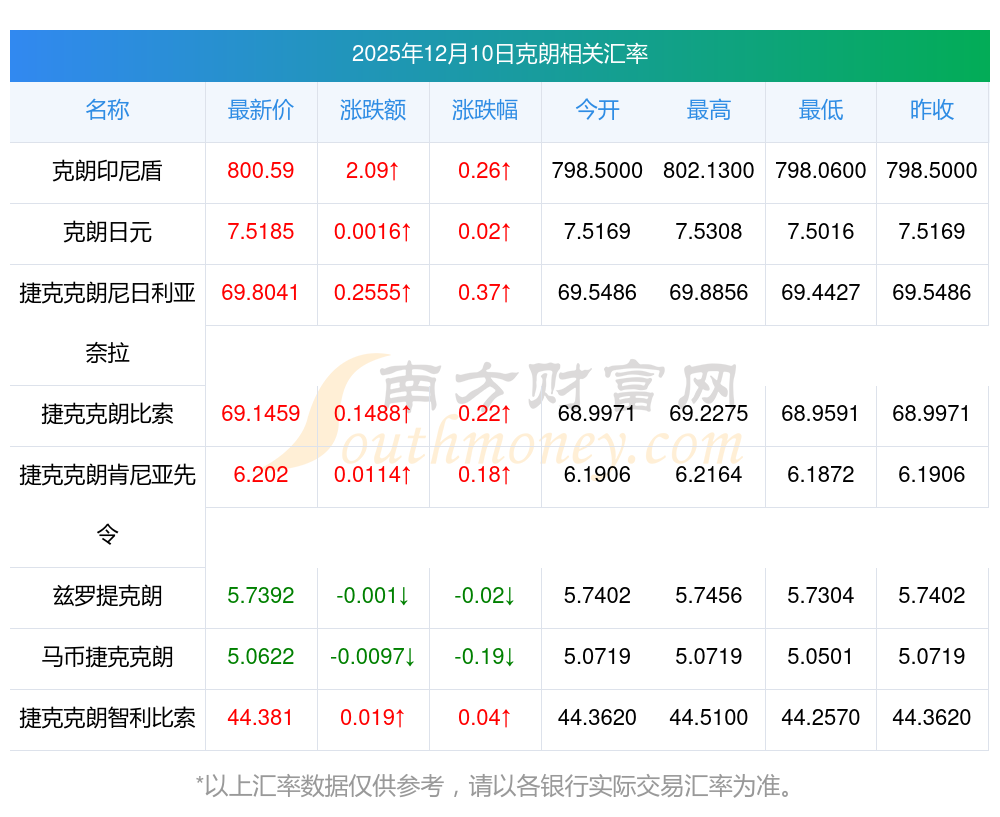This screenshot has height=817, width=1000.
Task: Click the 捷克克朗比索 row label
Action: 107,414
